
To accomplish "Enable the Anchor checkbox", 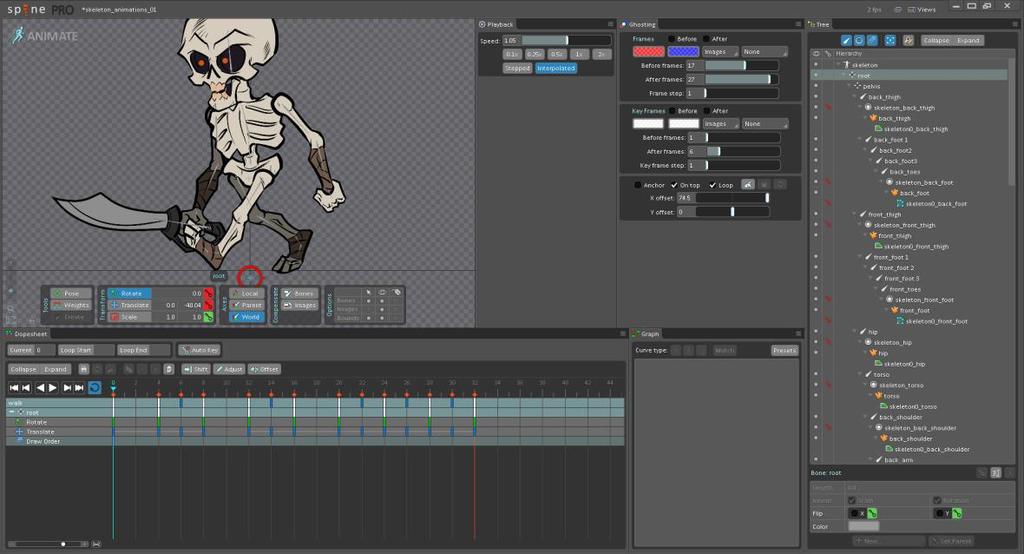I will click(637, 185).
